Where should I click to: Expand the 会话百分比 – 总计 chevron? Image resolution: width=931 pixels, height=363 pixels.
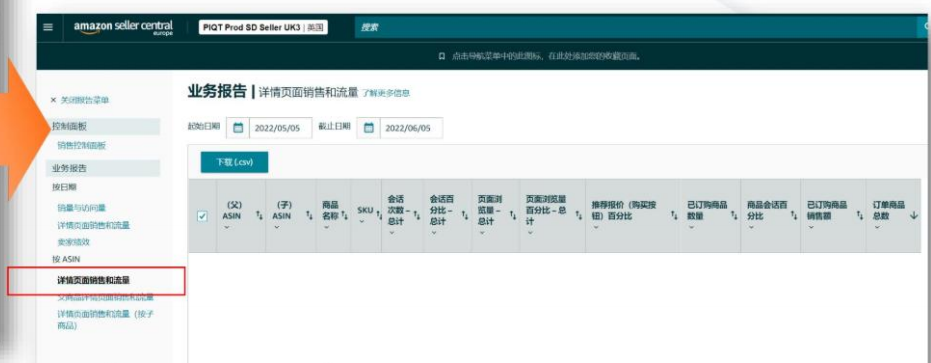pos(433,233)
